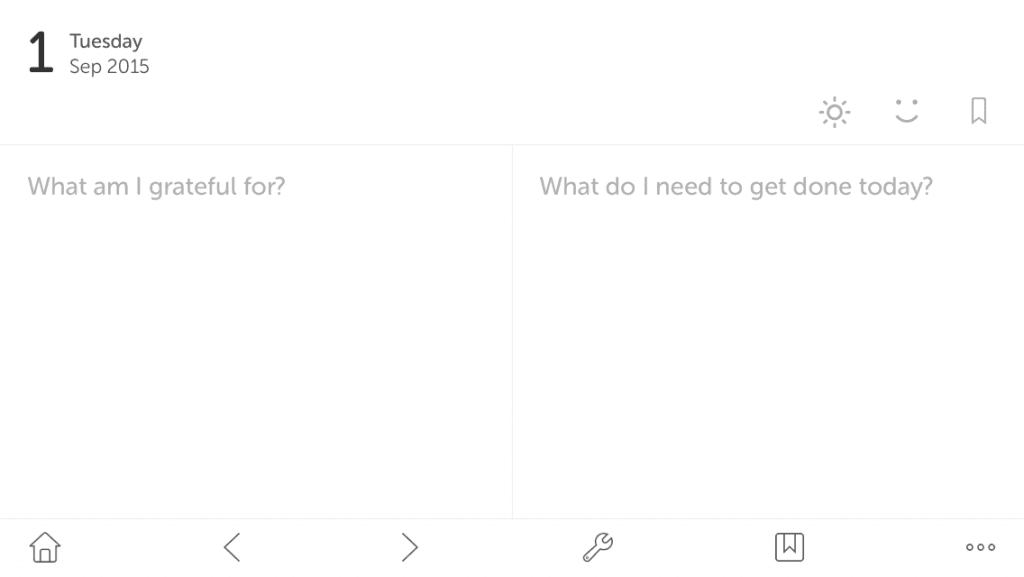1024x577 pixels.
Task: Open the Sep 2015 month label
Action: pyautogui.click(x=109, y=67)
